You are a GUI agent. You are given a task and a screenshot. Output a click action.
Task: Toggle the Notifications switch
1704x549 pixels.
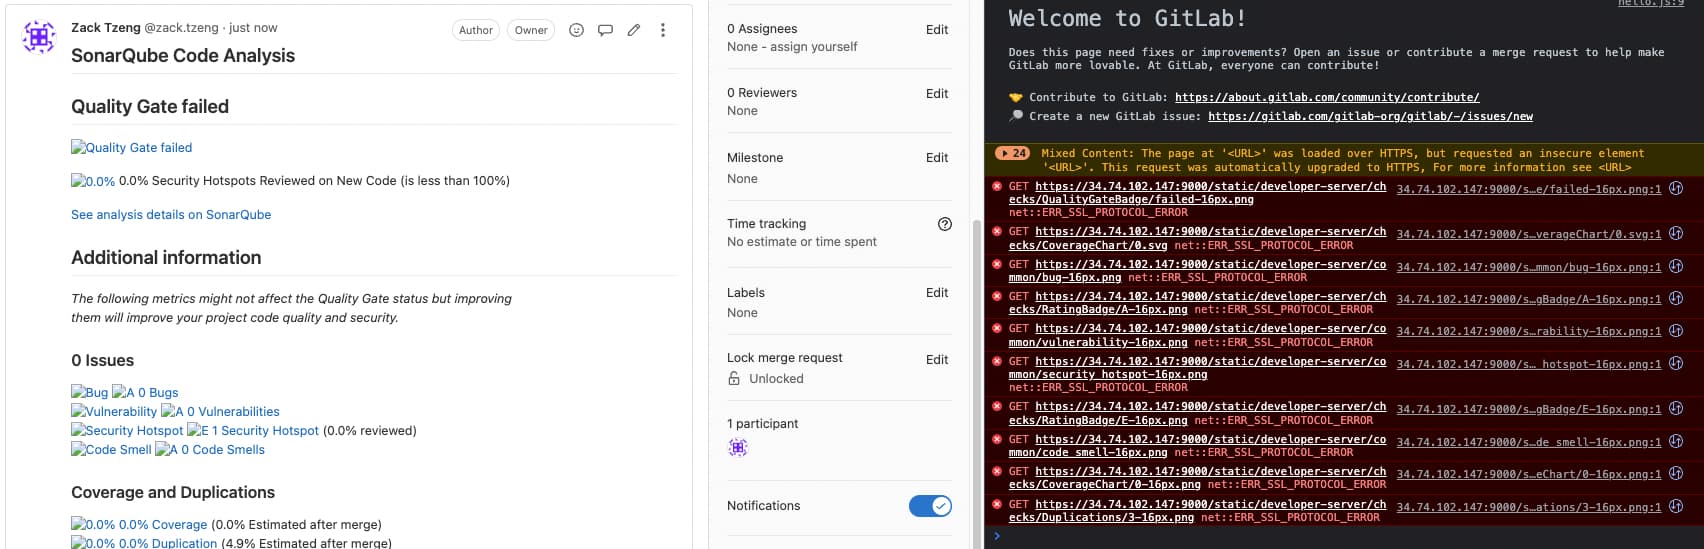[930, 506]
